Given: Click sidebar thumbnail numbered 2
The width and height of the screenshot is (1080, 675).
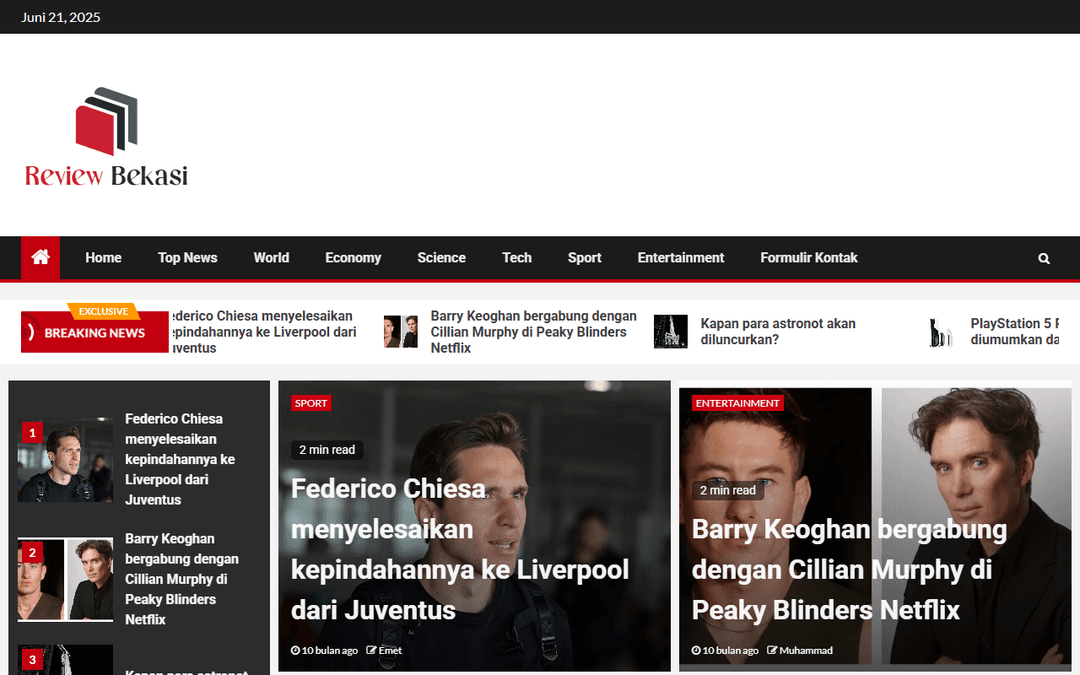Looking at the screenshot, I should [x=65, y=579].
